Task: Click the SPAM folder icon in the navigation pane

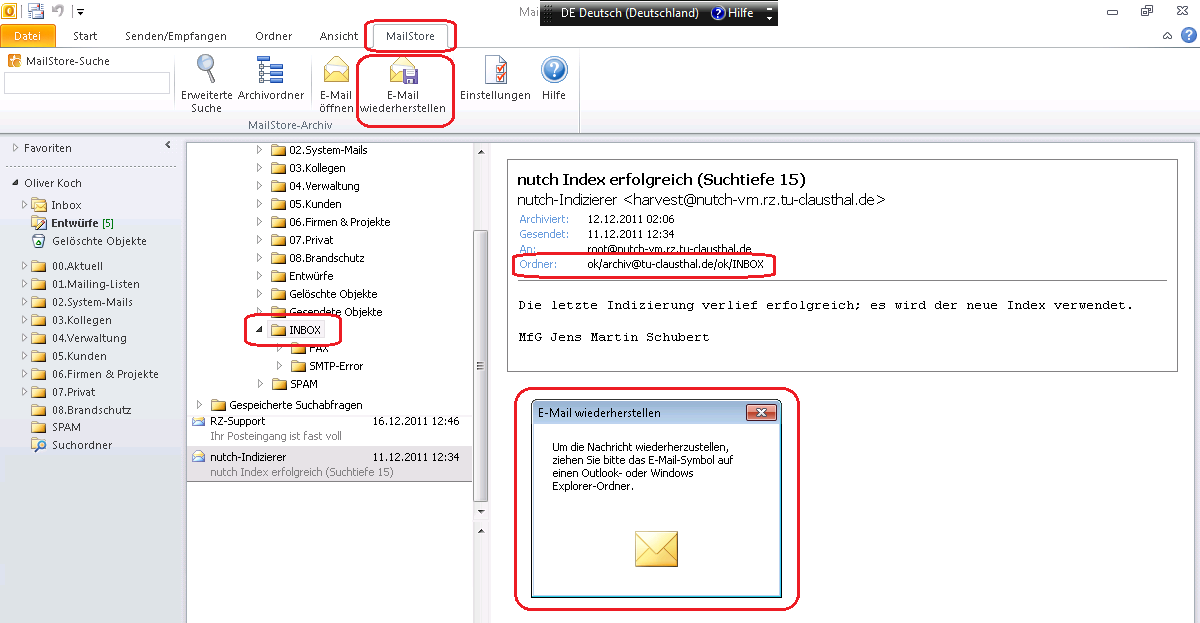Action: [39, 427]
